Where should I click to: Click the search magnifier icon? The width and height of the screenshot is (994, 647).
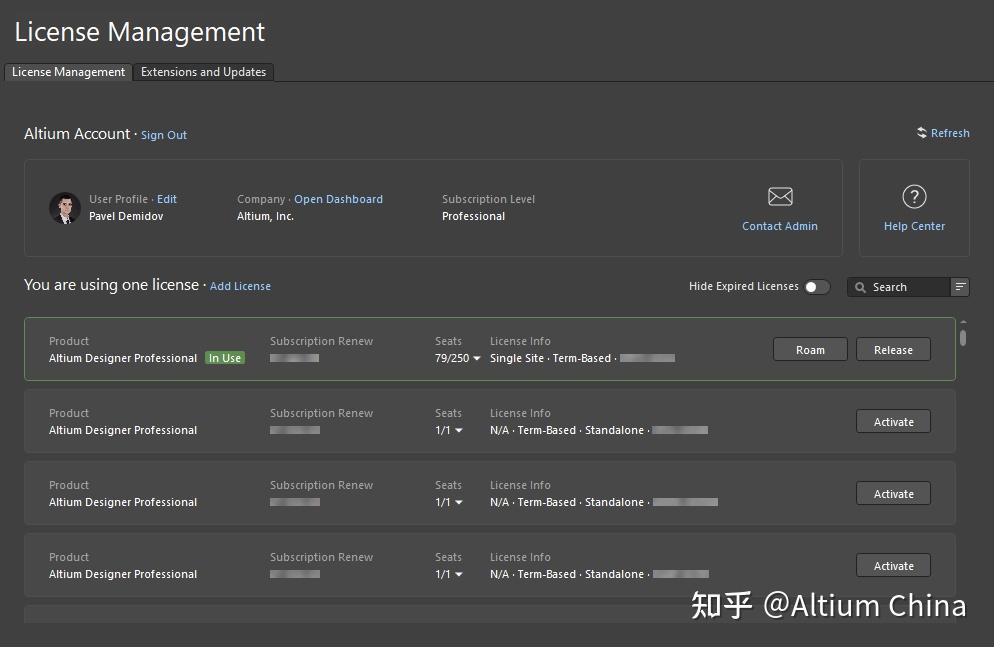(860, 288)
